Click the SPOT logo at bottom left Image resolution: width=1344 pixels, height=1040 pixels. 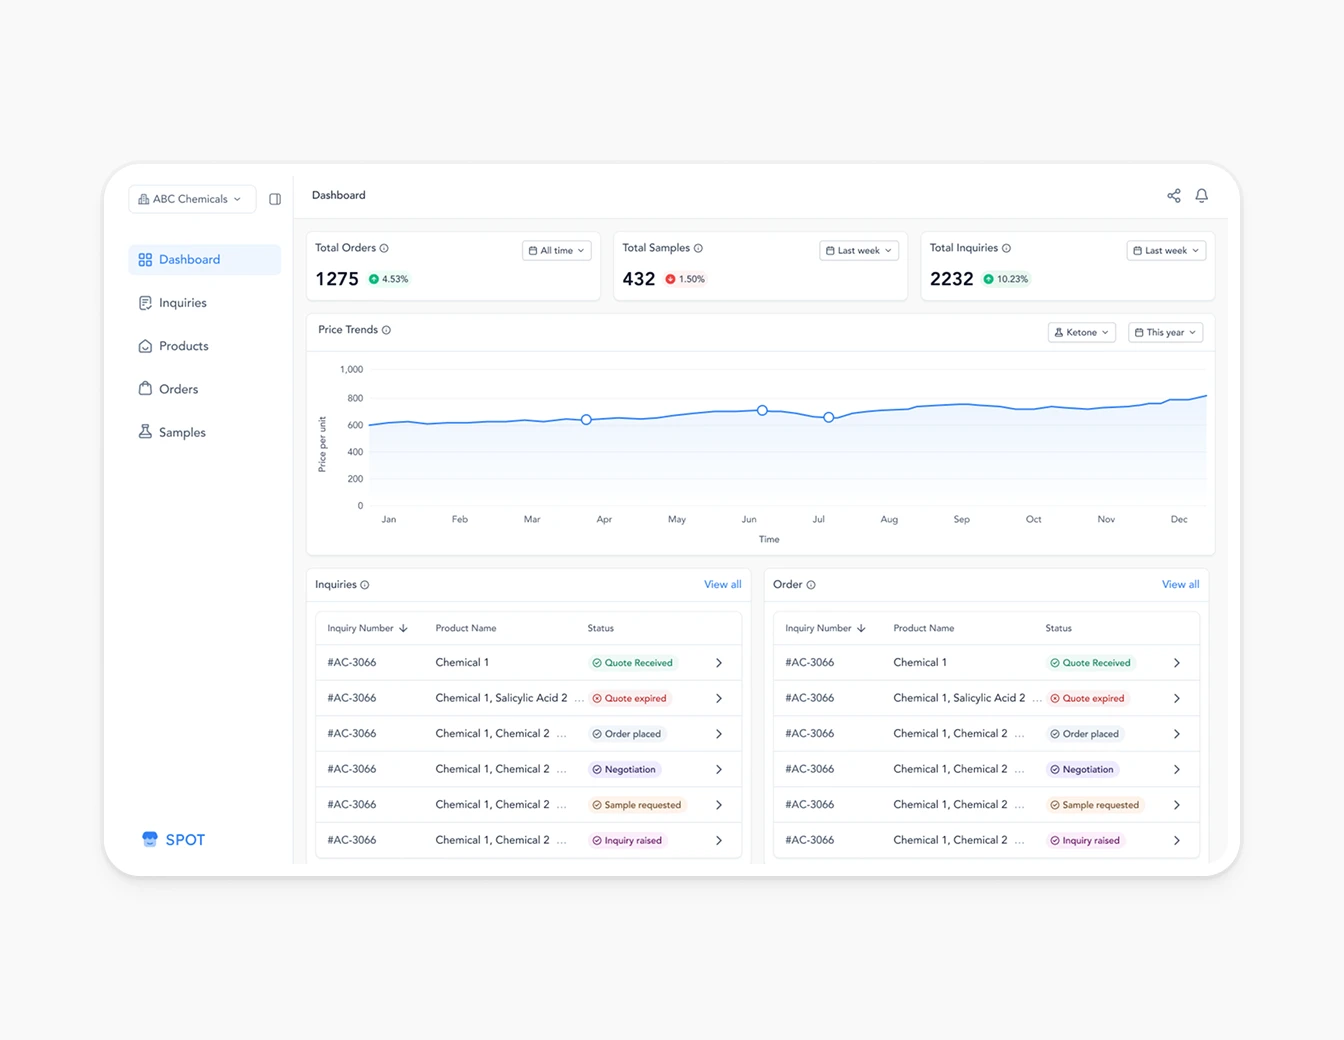[173, 839]
